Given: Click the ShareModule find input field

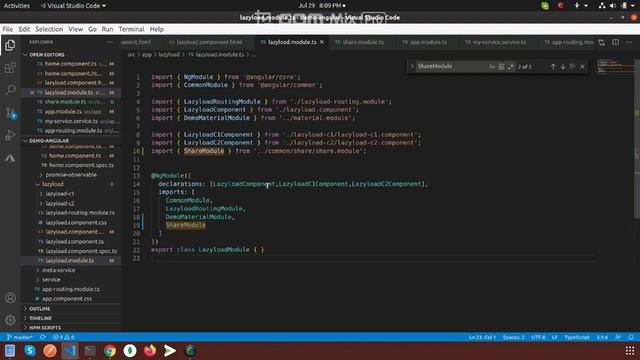Looking at the screenshot, I should (x=451, y=66).
